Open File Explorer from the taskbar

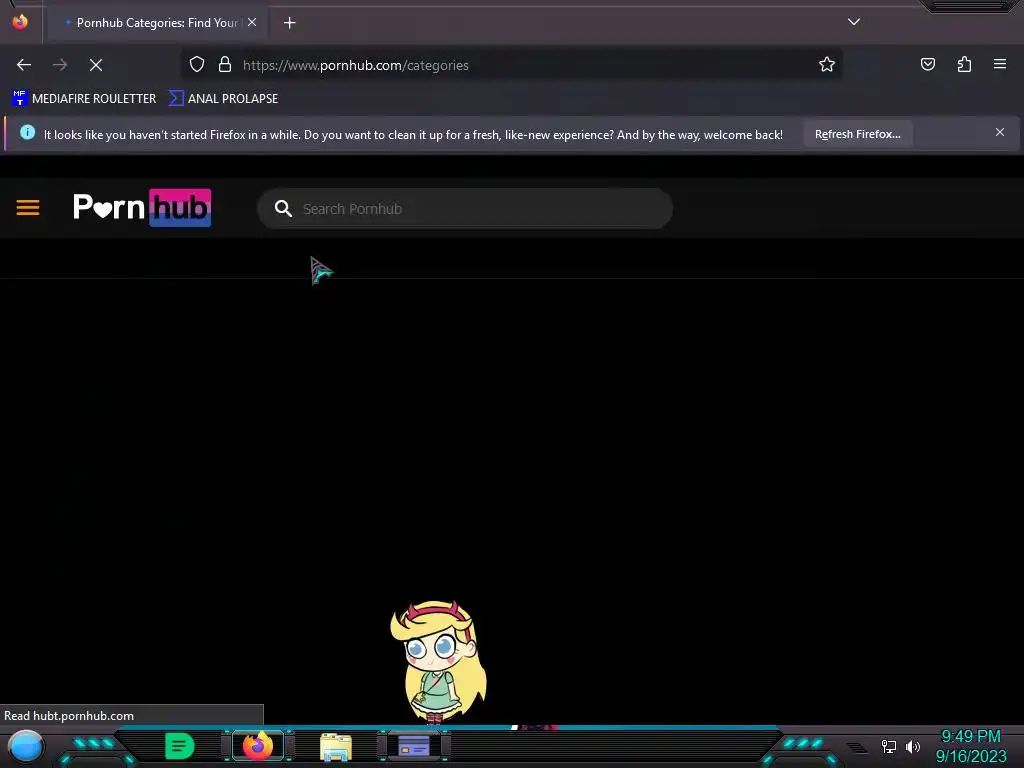click(336, 747)
